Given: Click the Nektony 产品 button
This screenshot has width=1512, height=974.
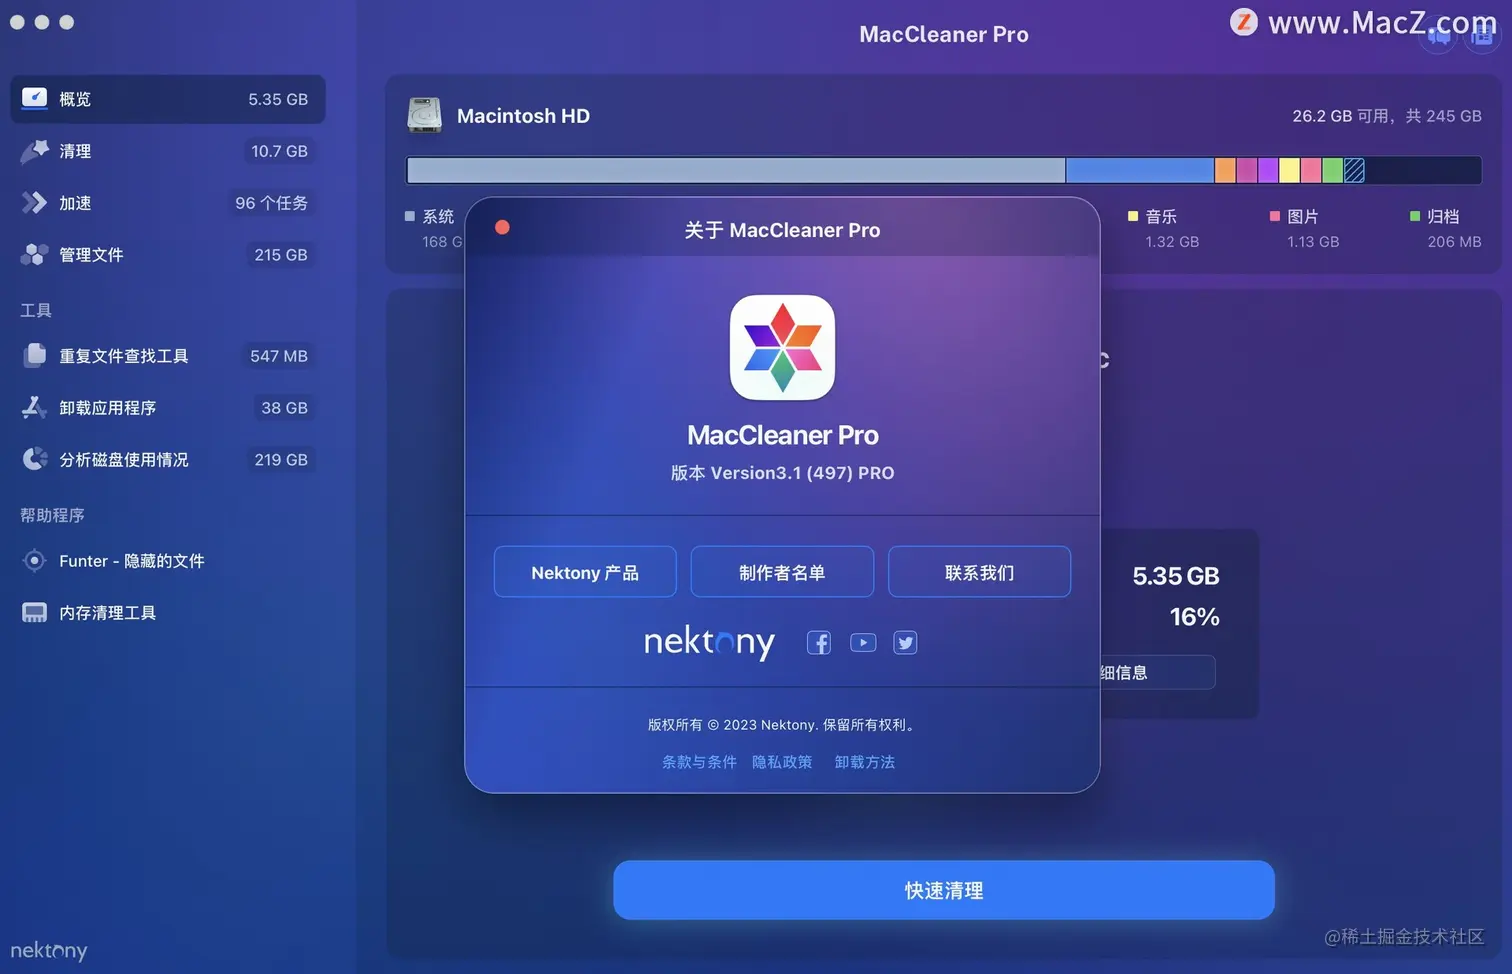Looking at the screenshot, I should [x=585, y=572].
